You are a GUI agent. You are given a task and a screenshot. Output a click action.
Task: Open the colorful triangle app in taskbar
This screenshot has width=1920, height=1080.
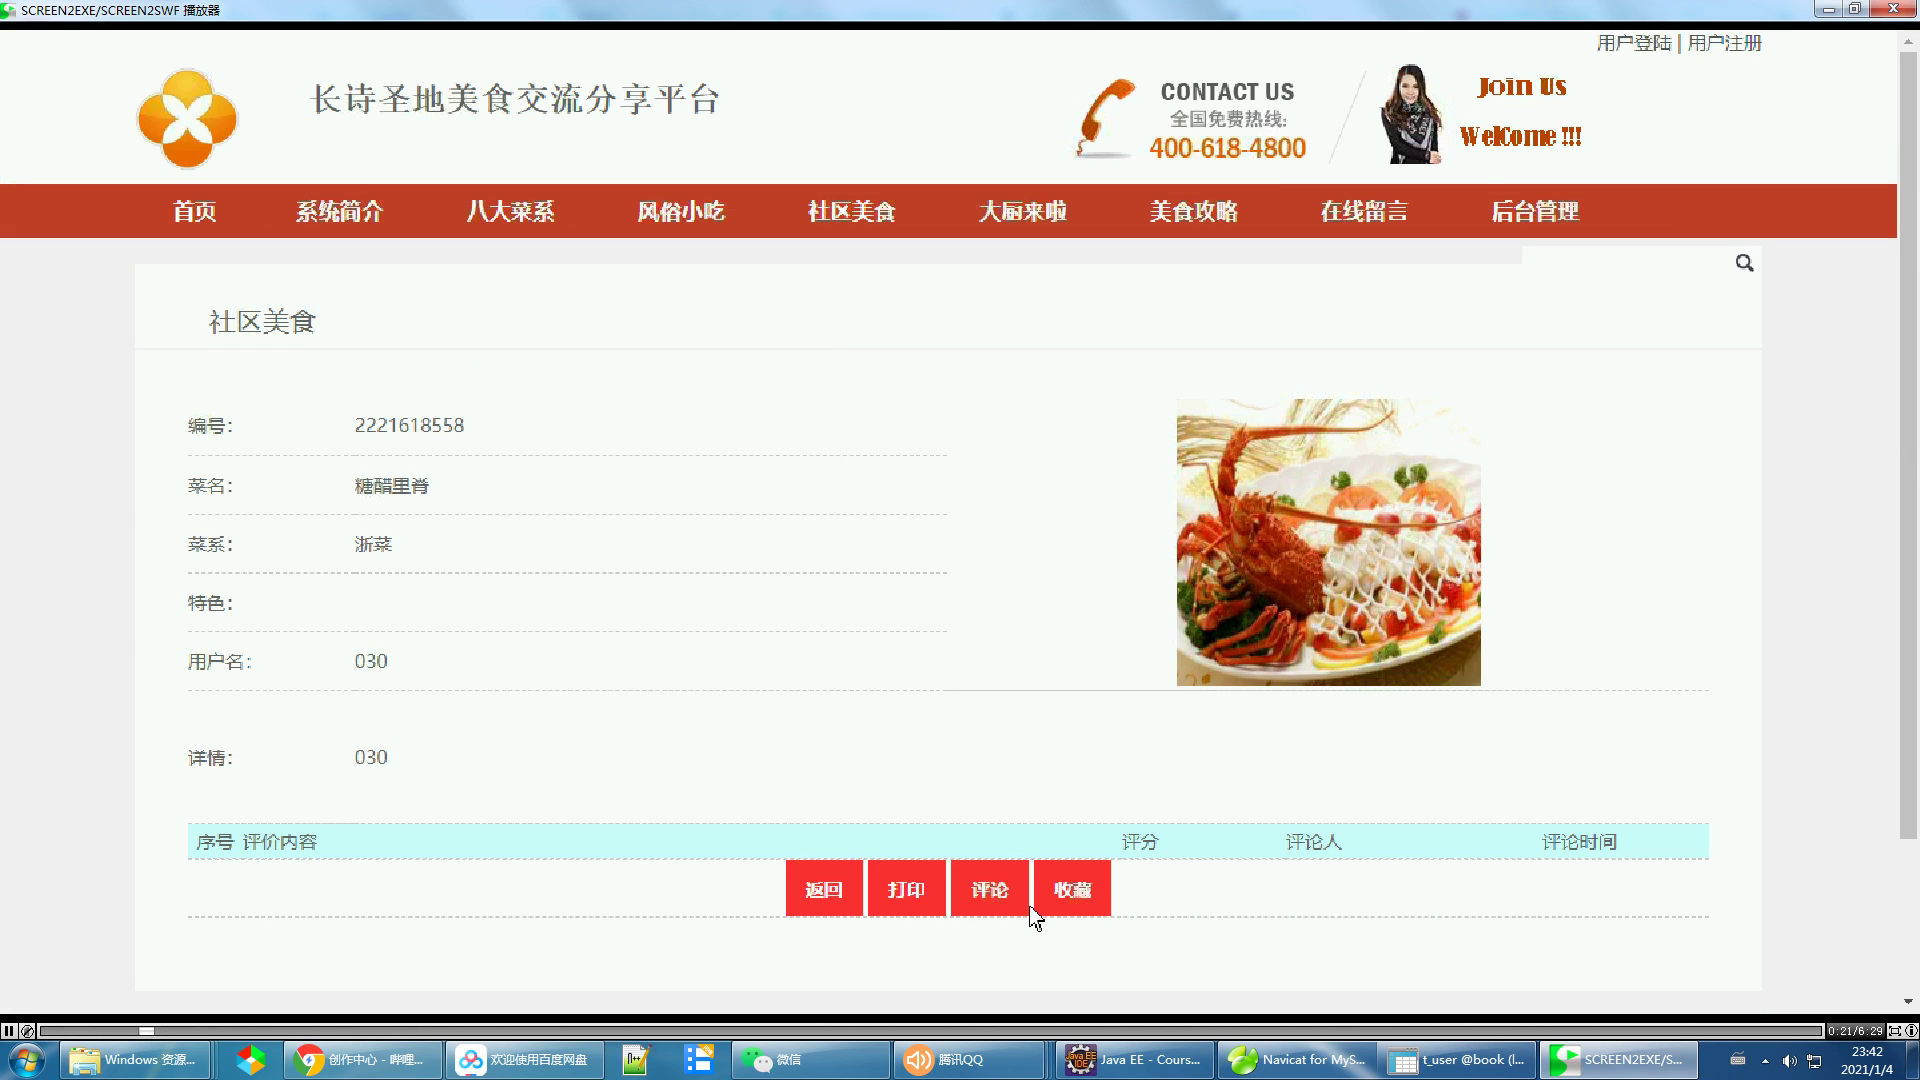point(250,1060)
